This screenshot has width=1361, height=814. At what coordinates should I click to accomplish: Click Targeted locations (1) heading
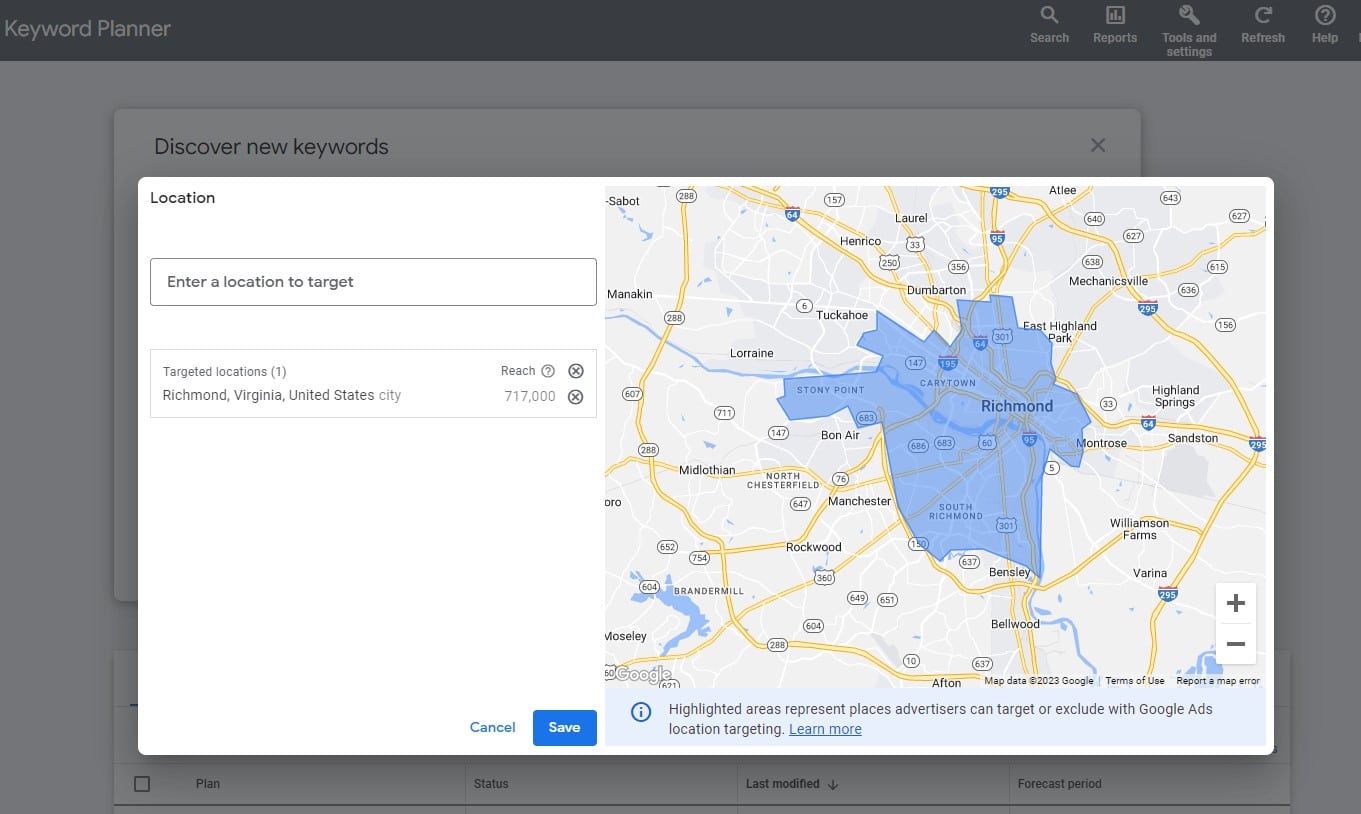(x=225, y=371)
